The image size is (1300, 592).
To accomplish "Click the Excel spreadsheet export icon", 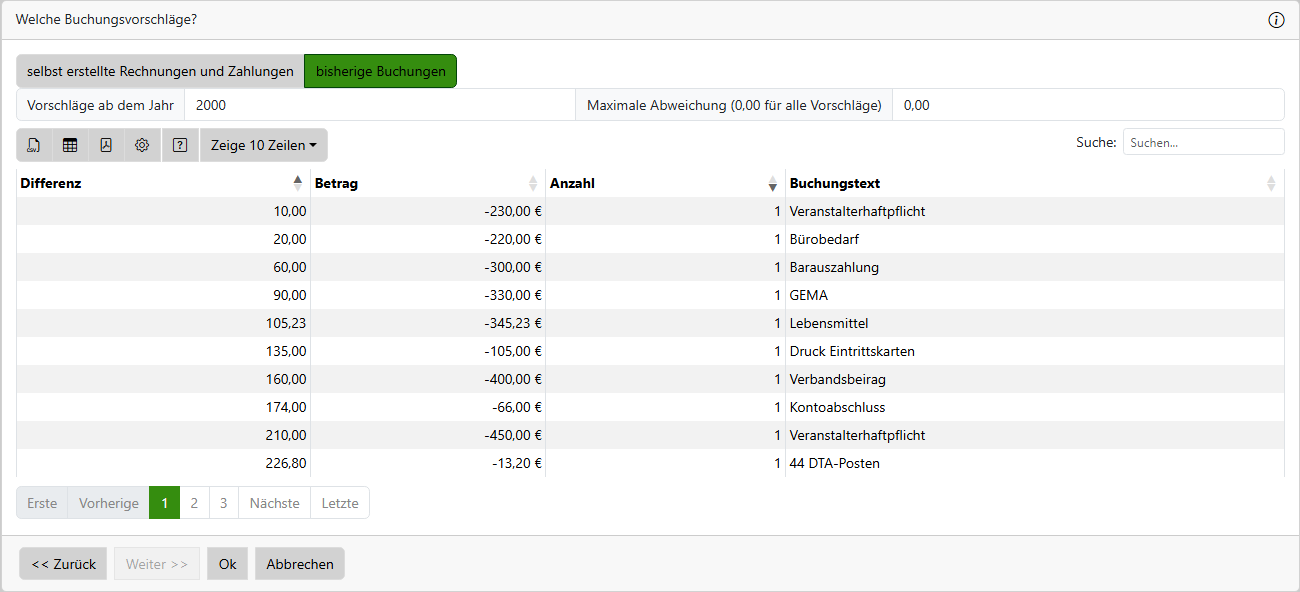I will coord(70,145).
